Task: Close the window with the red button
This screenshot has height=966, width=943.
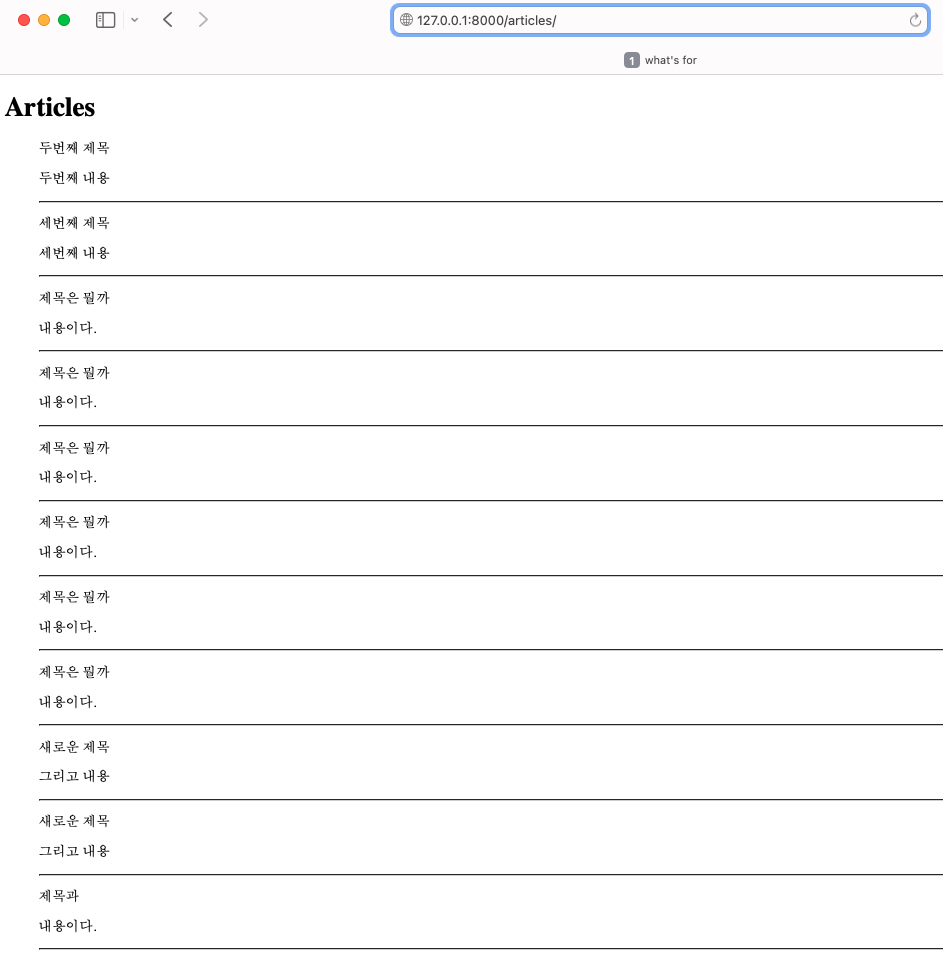Action: pos(24,20)
